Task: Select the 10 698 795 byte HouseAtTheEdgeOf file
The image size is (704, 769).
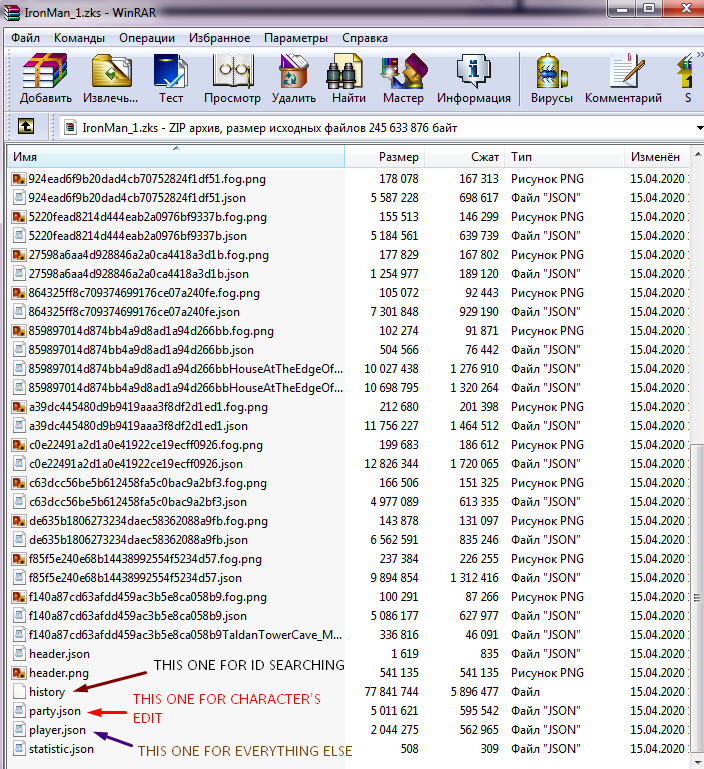Action: pyautogui.click(x=185, y=388)
